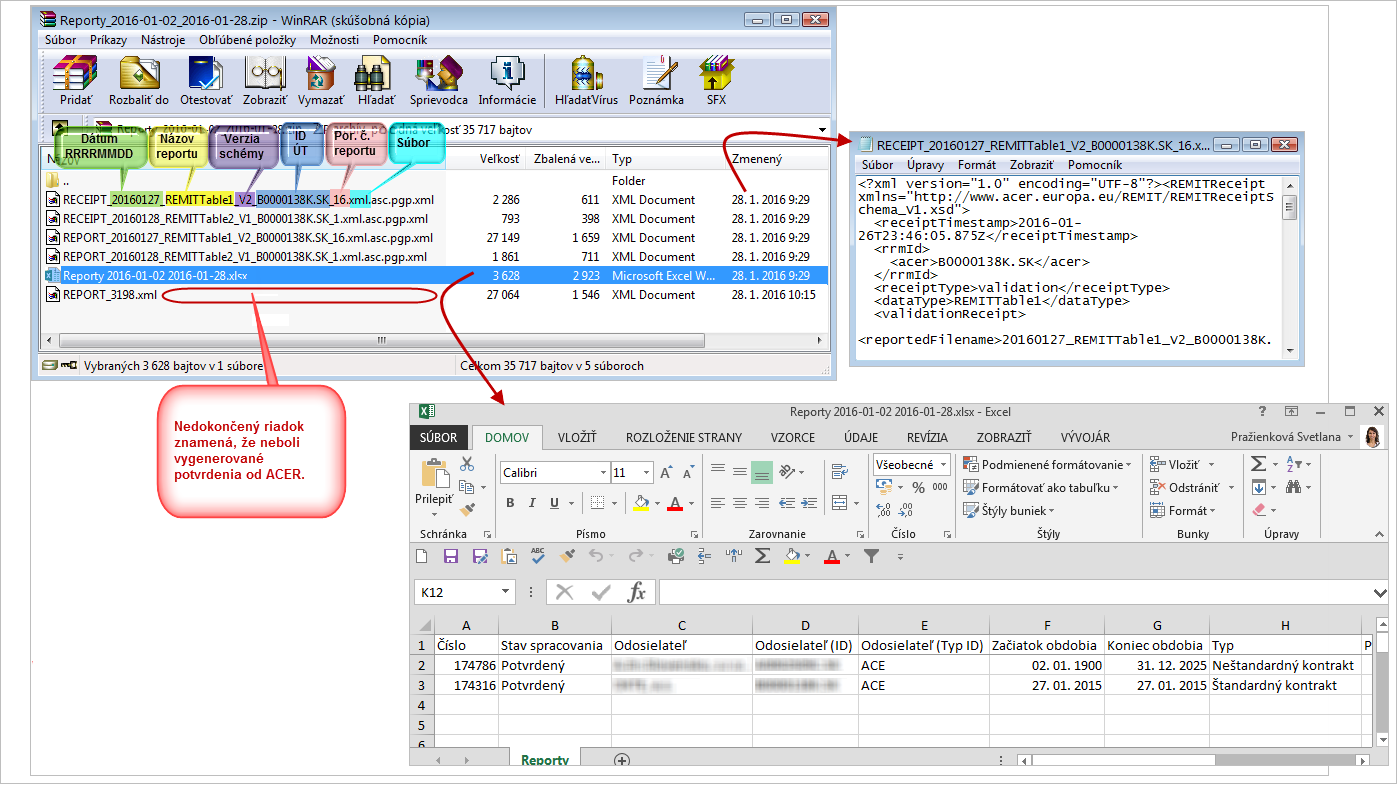This screenshot has height=787, width=1397.
Task: Click the spell check ABC icon
Action: (538, 556)
